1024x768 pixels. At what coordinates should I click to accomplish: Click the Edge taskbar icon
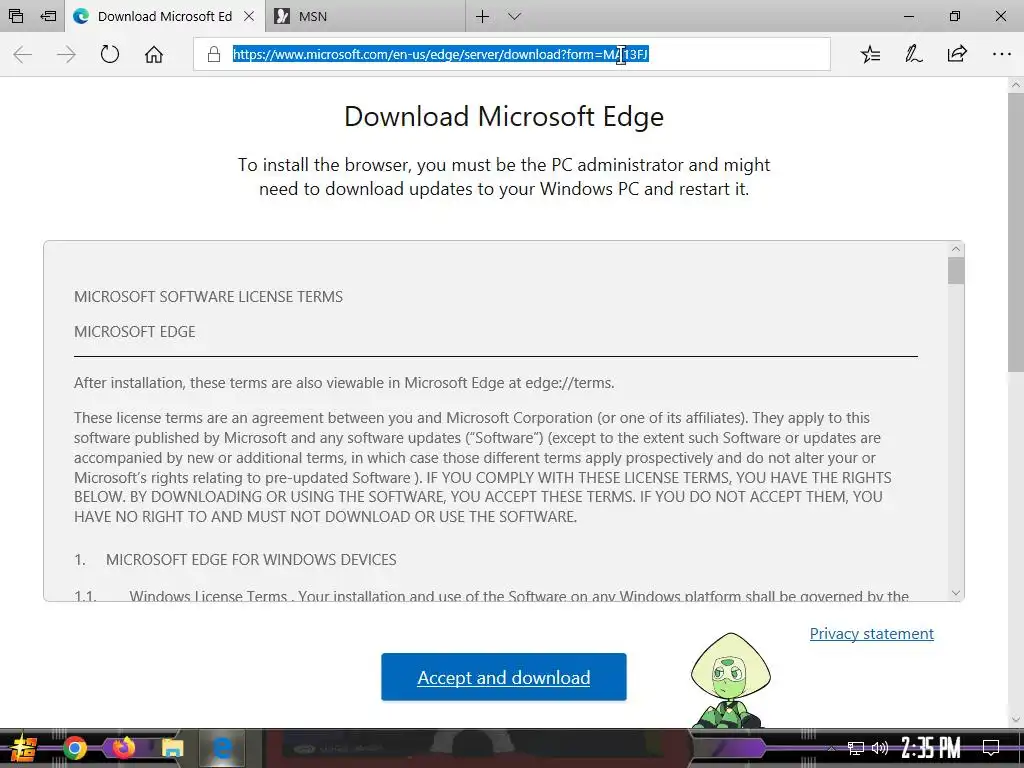(222, 748)
